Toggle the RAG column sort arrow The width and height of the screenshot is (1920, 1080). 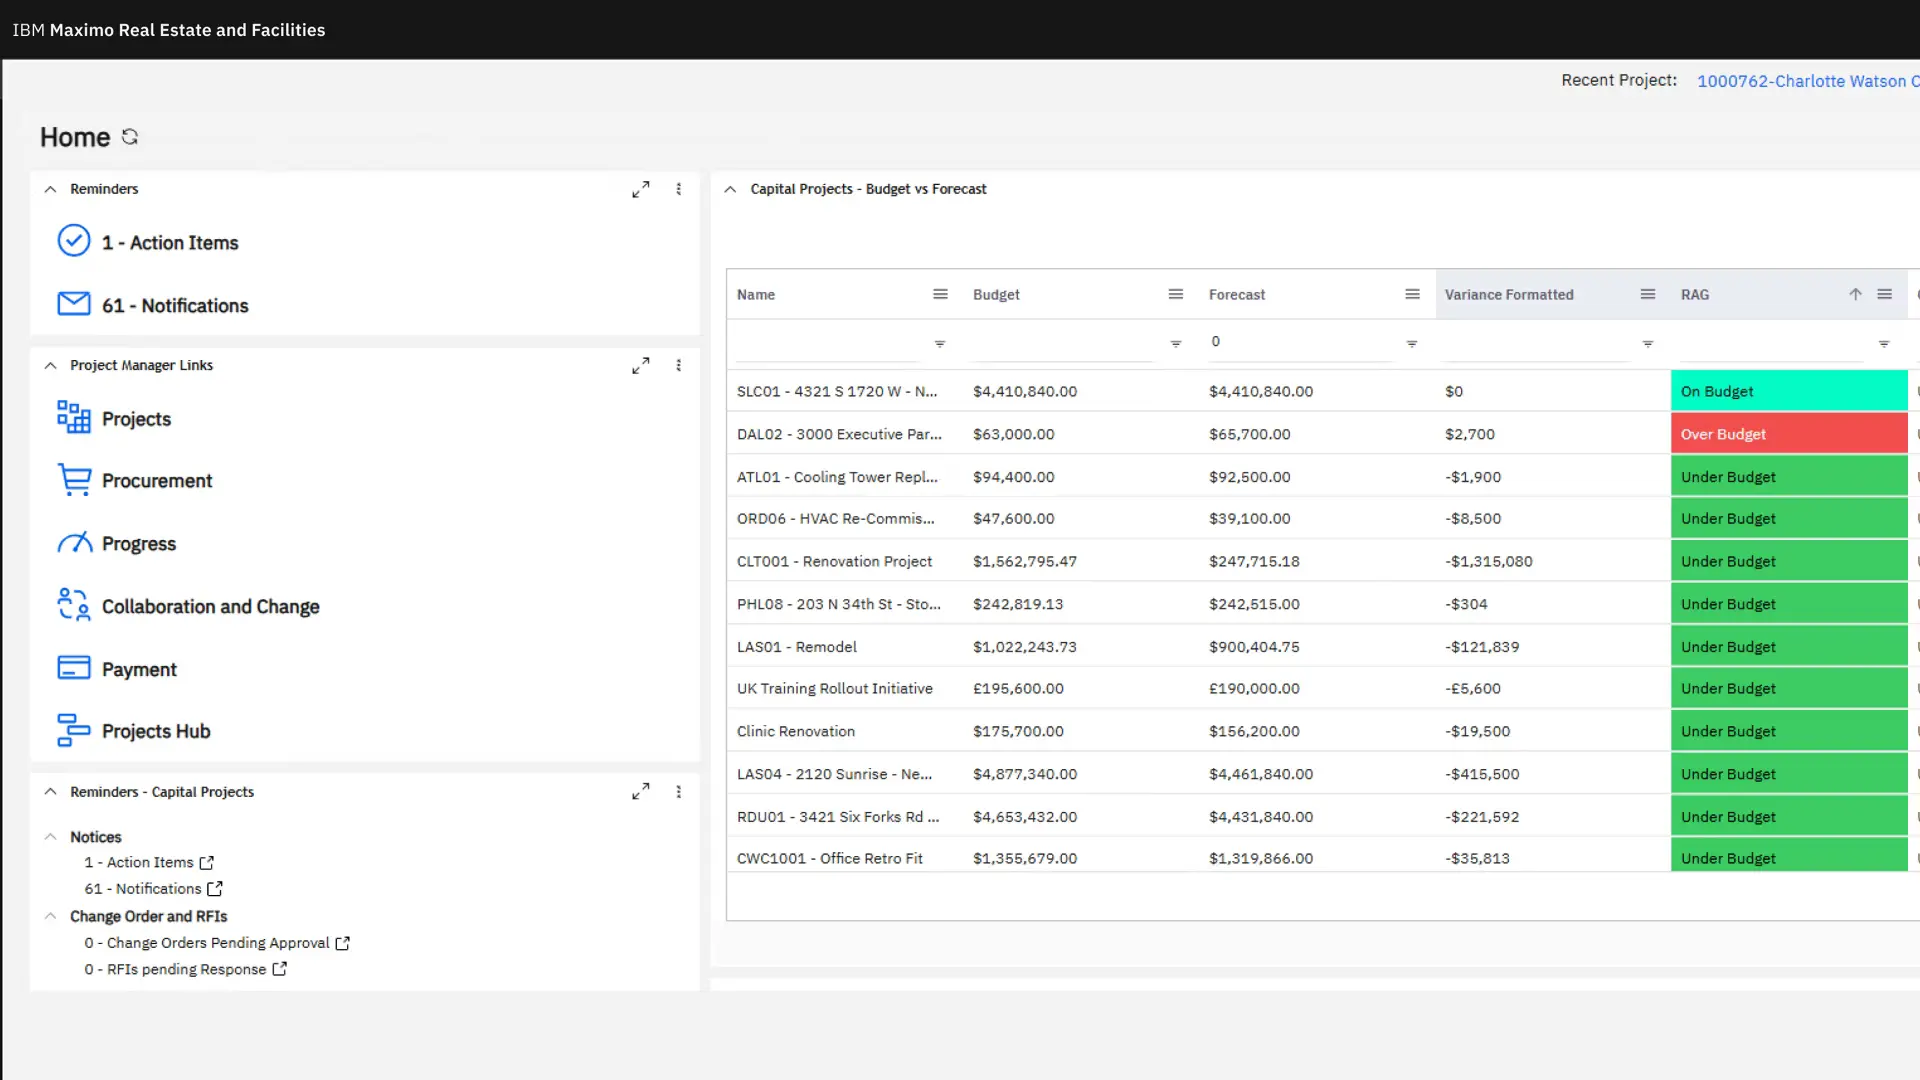tap(1855, 295)
